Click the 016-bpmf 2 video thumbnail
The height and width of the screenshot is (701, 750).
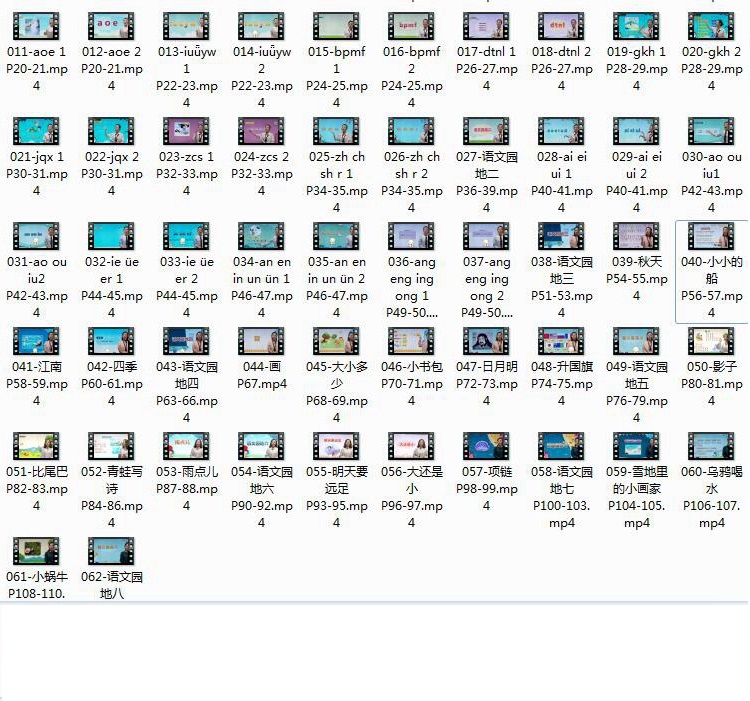(412, 26)
